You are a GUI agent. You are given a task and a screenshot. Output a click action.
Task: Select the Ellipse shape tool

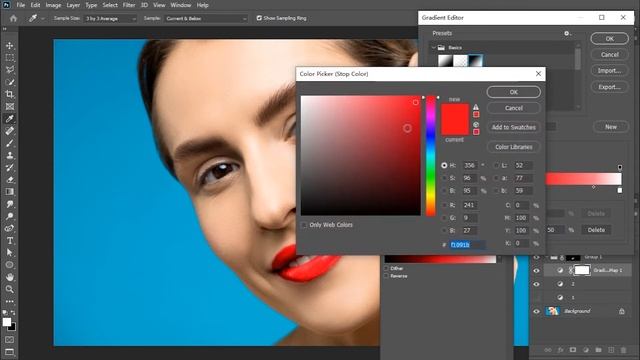click(9, 265)
